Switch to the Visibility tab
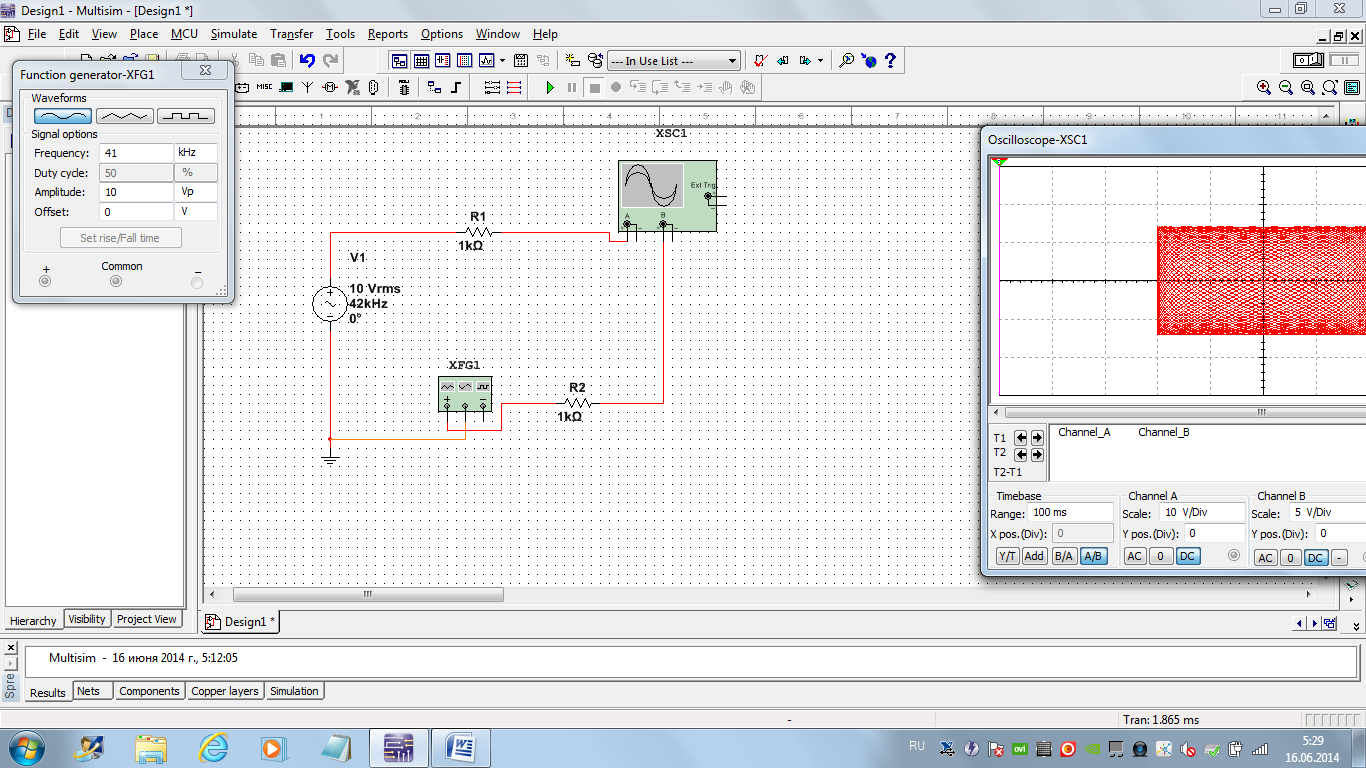1366x768 pixels. (87, 619)
